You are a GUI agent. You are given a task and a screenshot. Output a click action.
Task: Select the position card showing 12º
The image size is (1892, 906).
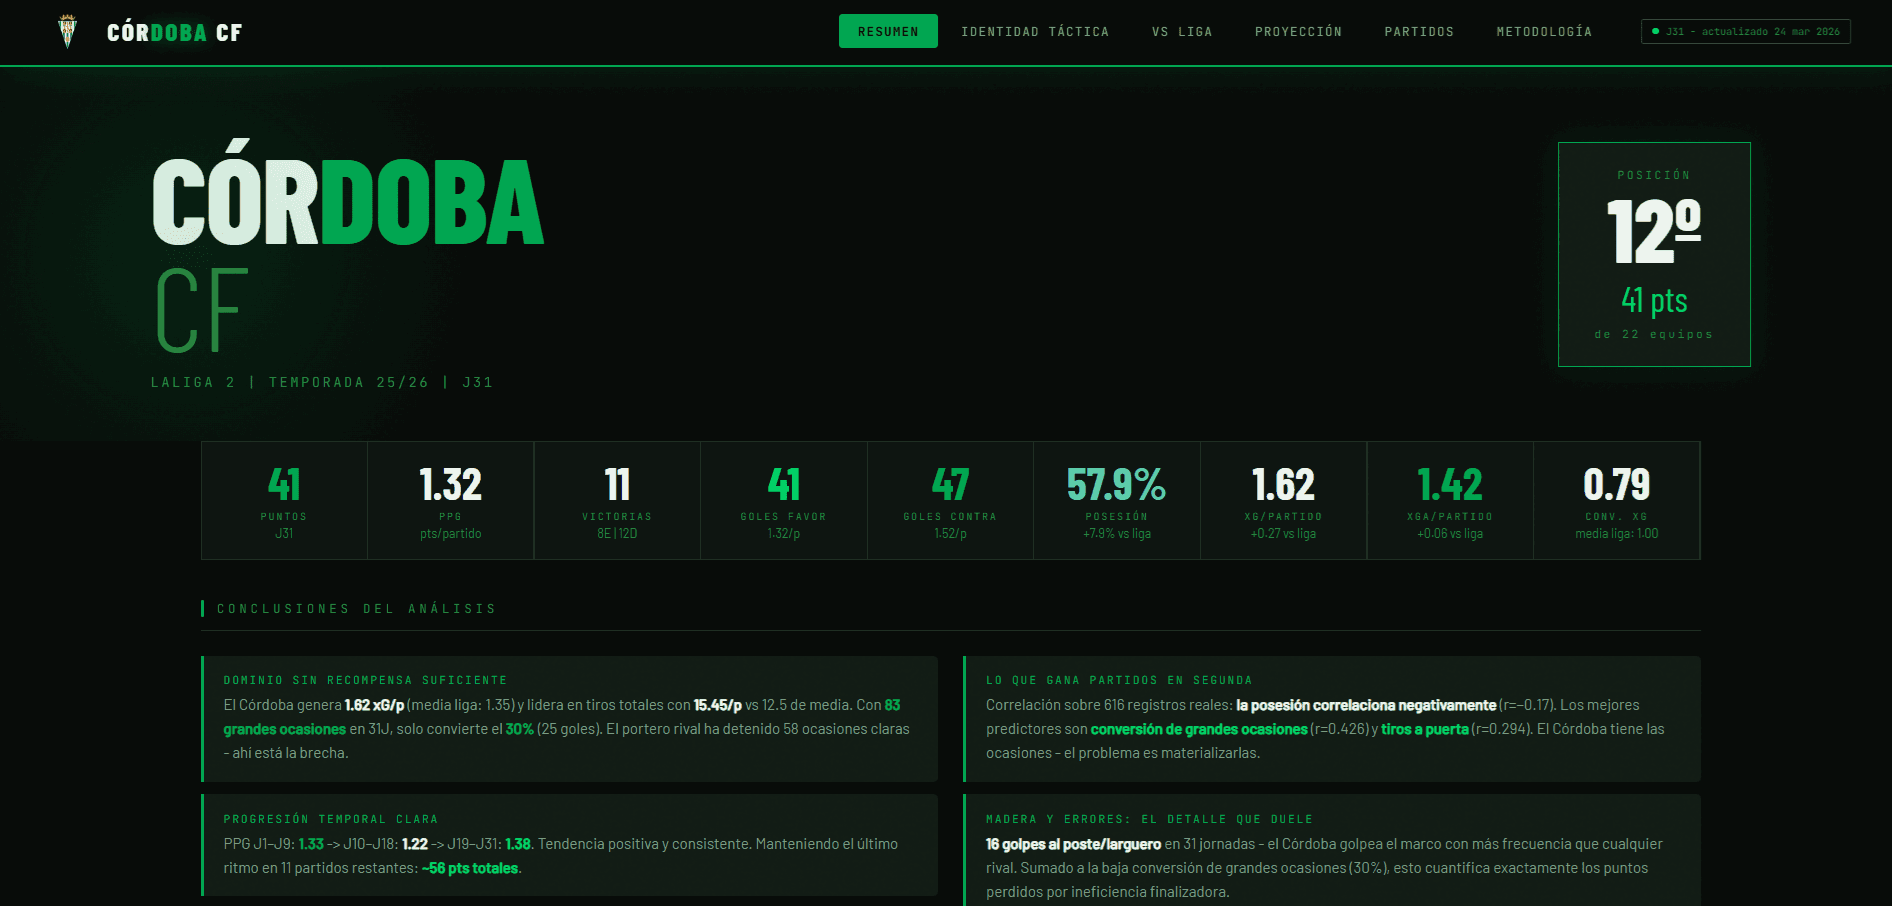1653,254
